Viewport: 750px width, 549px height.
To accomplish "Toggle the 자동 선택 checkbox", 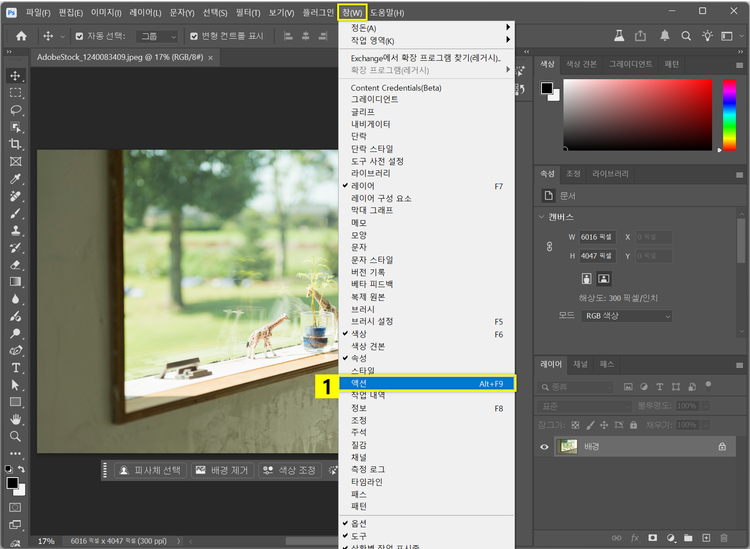I will pyautogui.click(x=79, y=36).
